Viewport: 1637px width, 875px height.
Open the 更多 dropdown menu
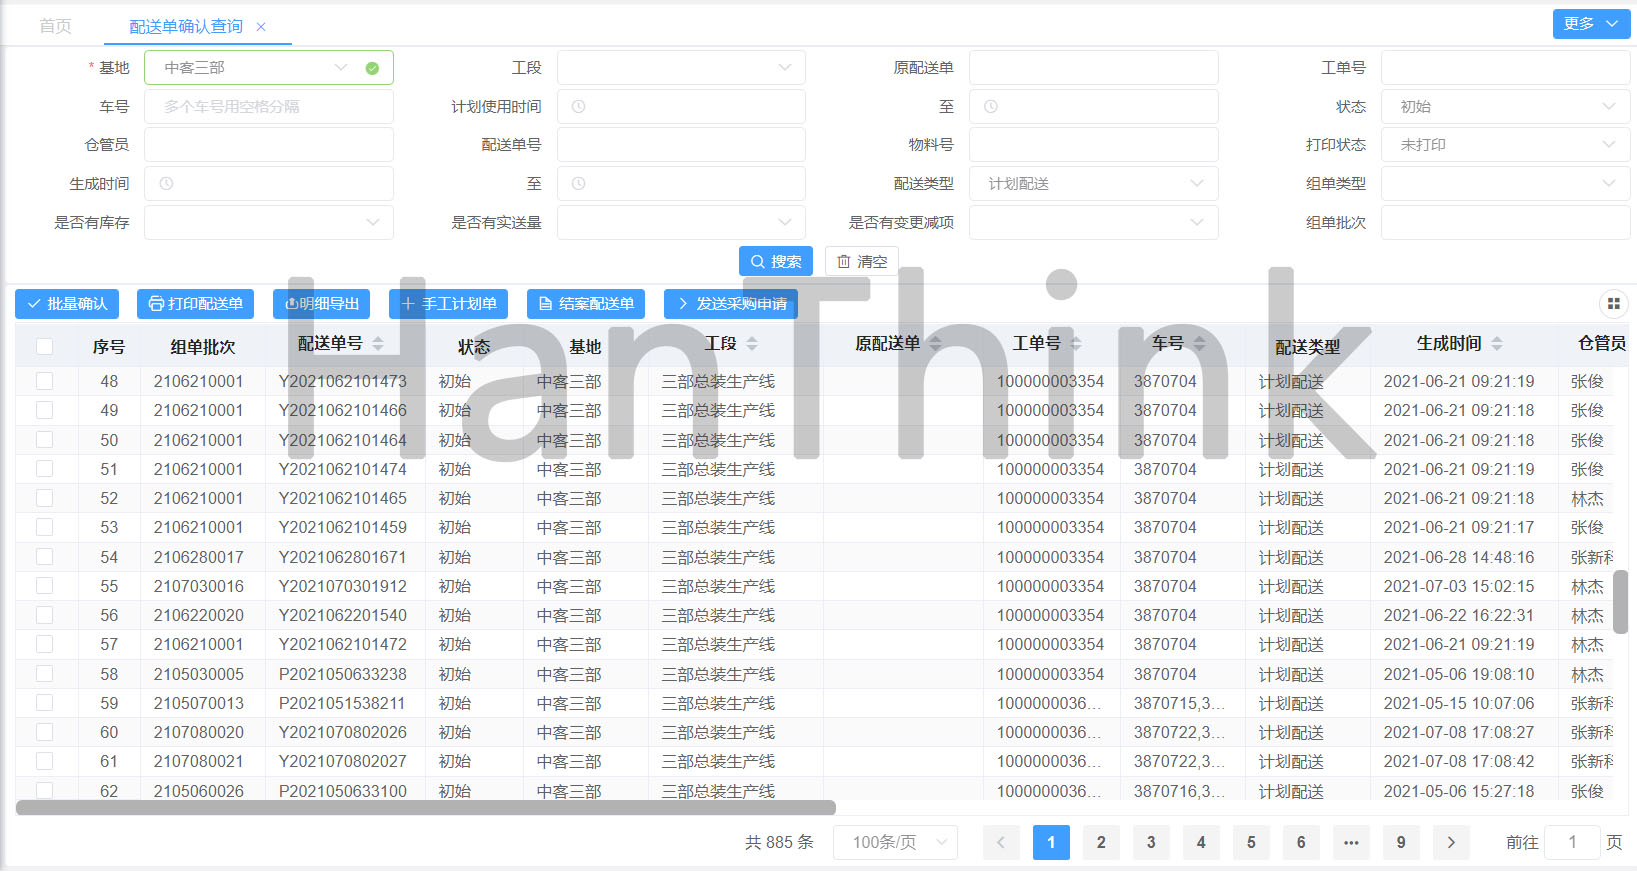(1591, 23)
